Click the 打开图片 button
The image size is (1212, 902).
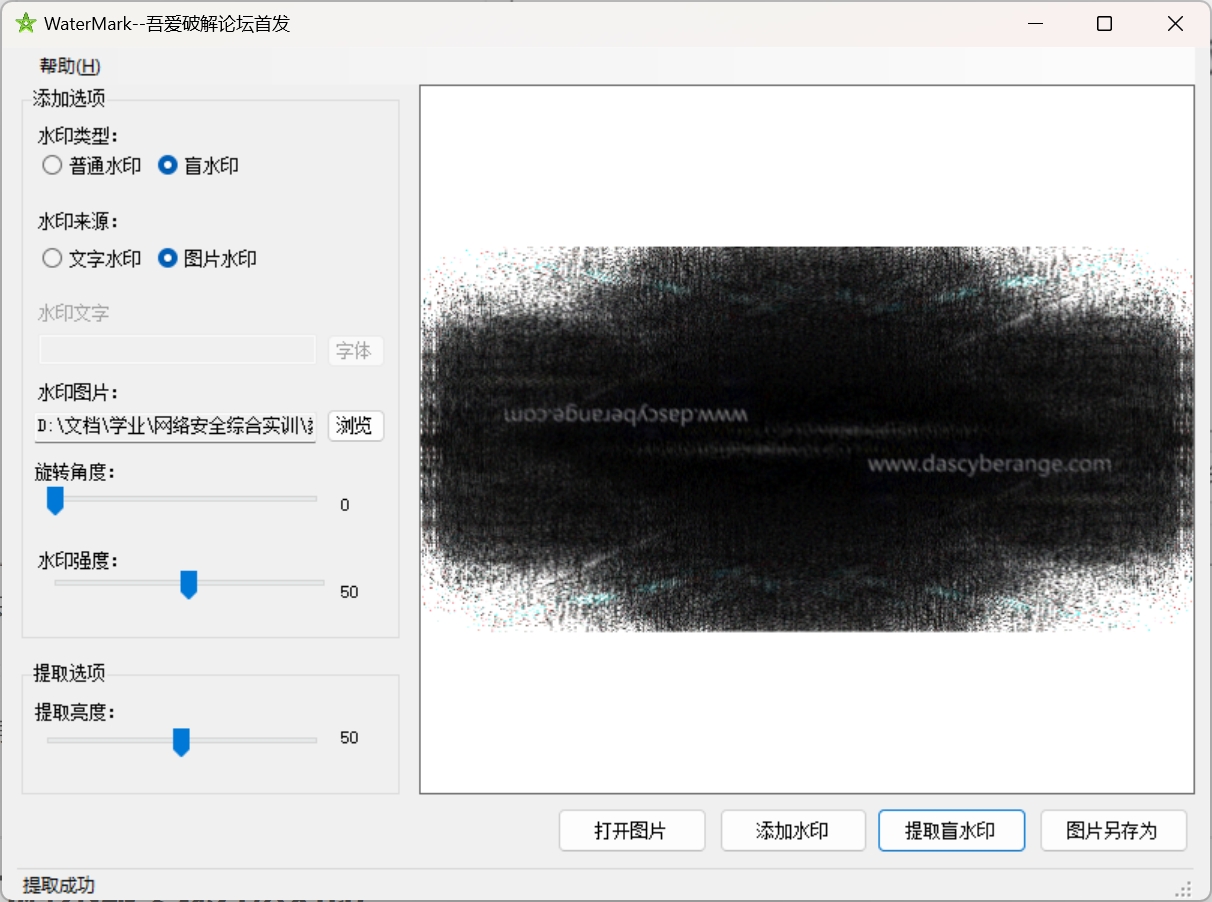point(632,830)
